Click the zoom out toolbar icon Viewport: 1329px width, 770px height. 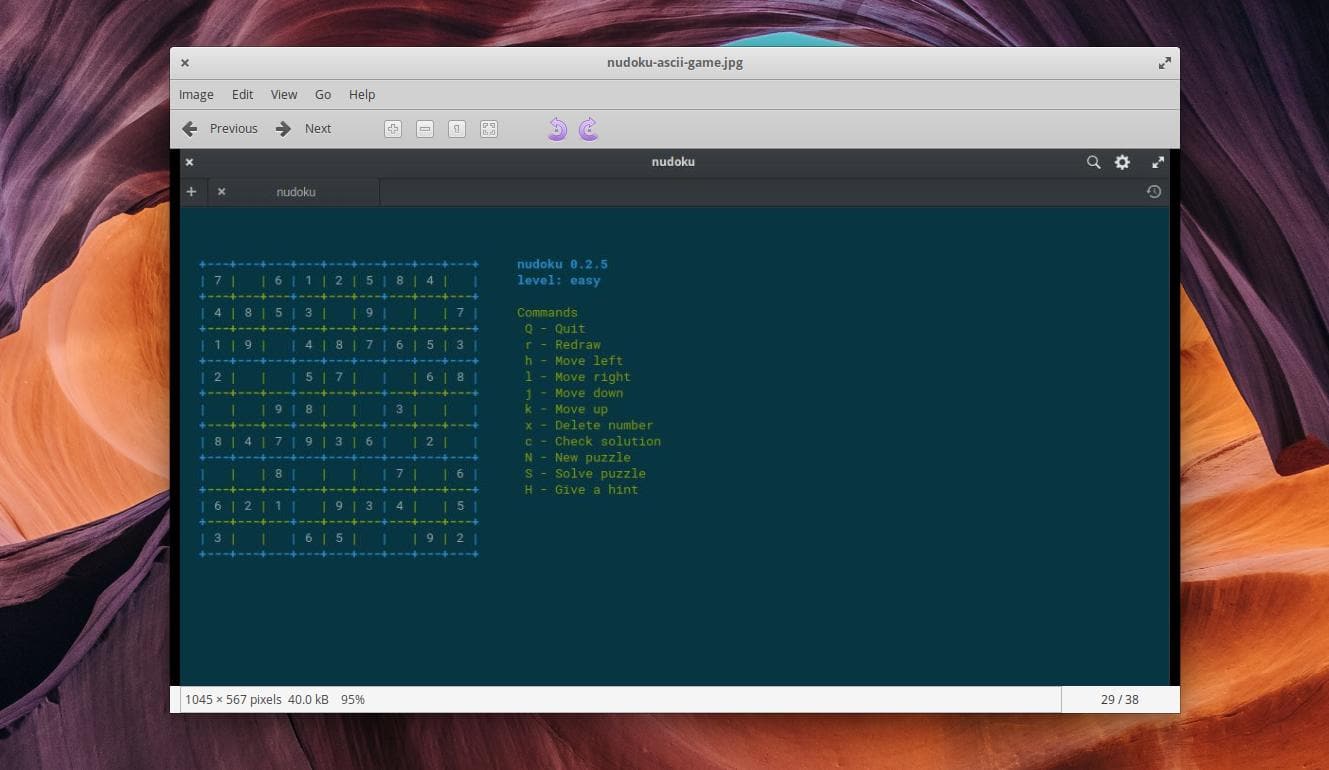point(425,129)
